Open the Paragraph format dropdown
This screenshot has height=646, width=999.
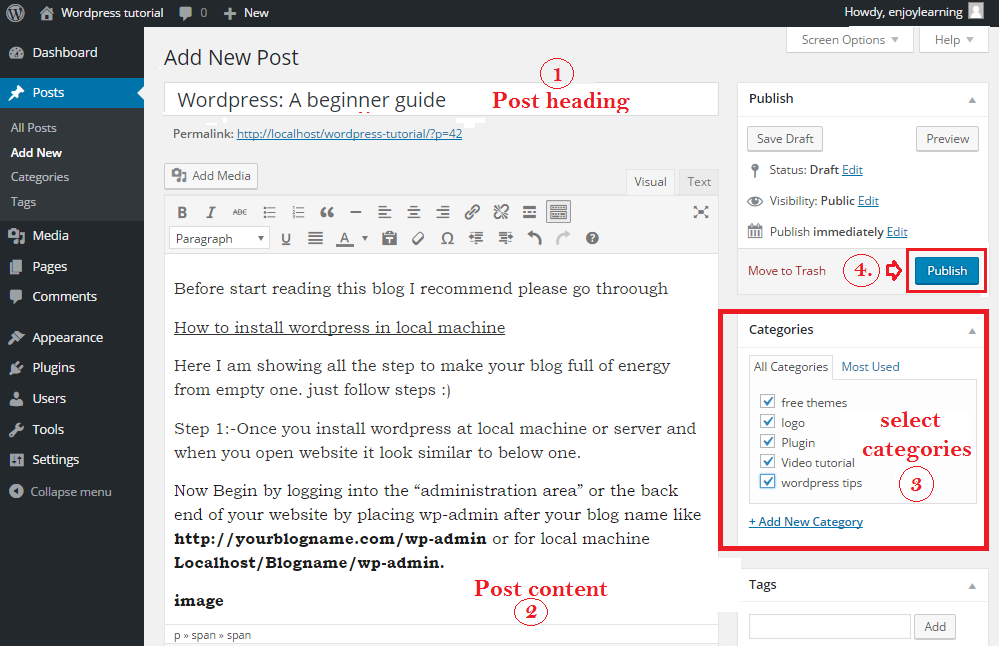(x=219, y=238)
